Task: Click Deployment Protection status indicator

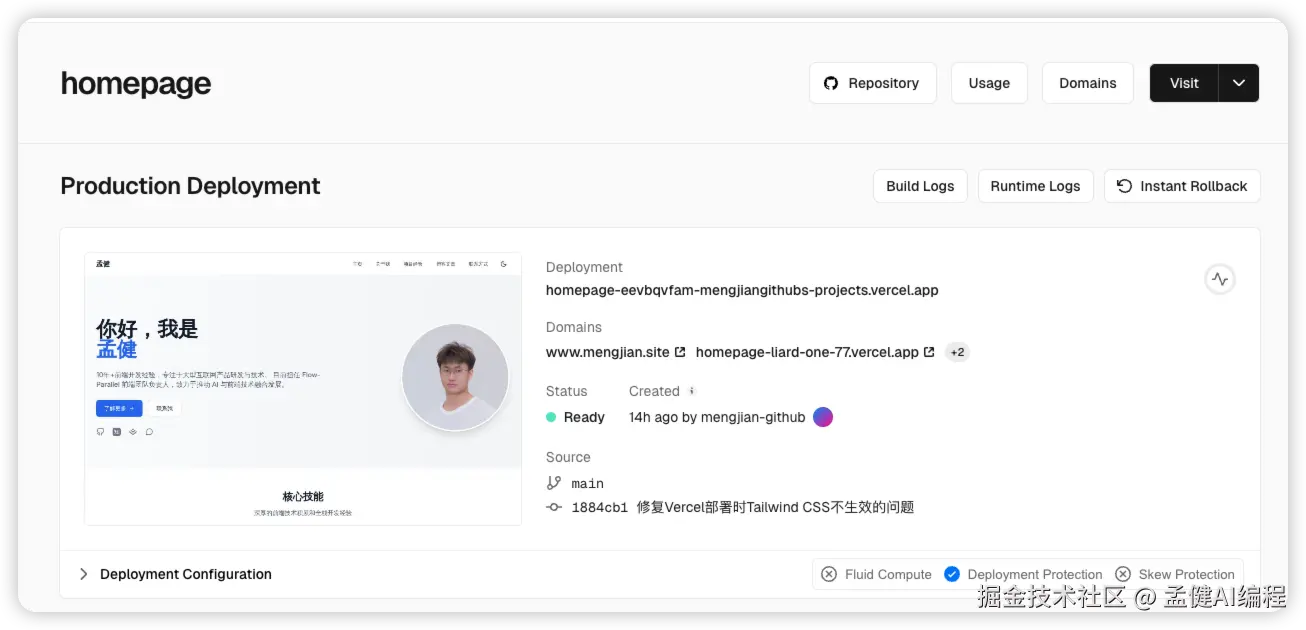Action: click(x=1023, y=574)
